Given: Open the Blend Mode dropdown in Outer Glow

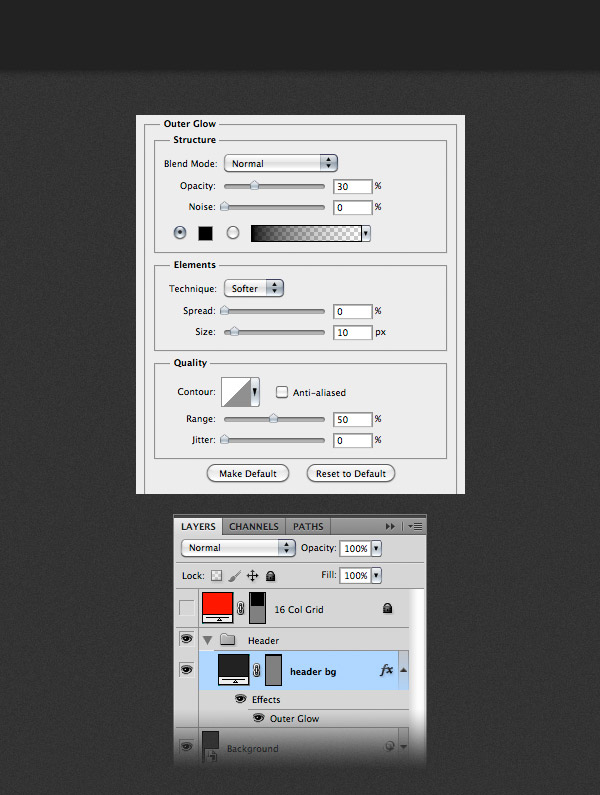Looking at the screenshot, I should coord(280,163).
